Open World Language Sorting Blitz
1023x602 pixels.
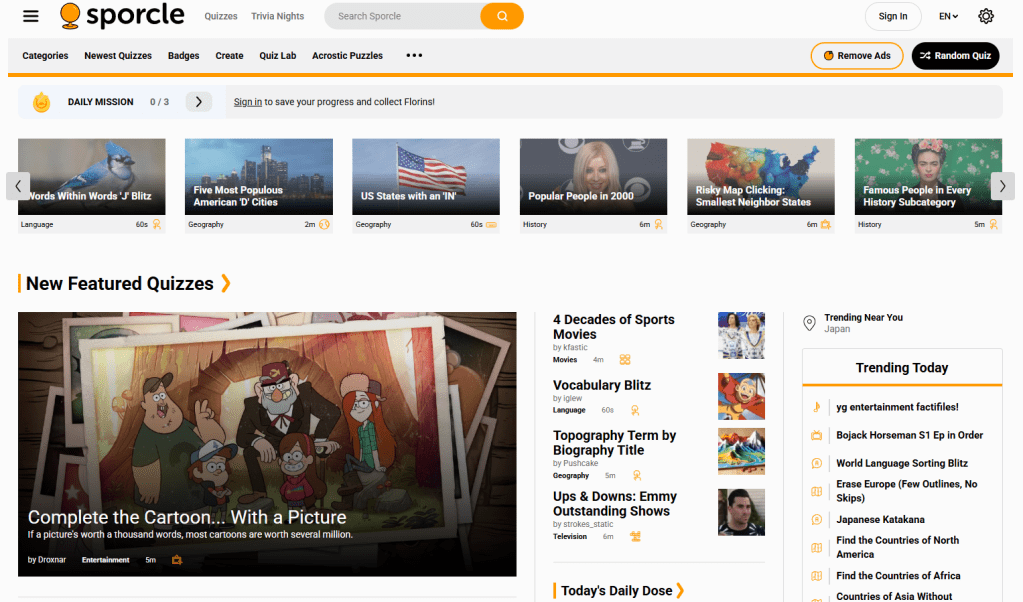pyautogui.click(x=902, y=463)
